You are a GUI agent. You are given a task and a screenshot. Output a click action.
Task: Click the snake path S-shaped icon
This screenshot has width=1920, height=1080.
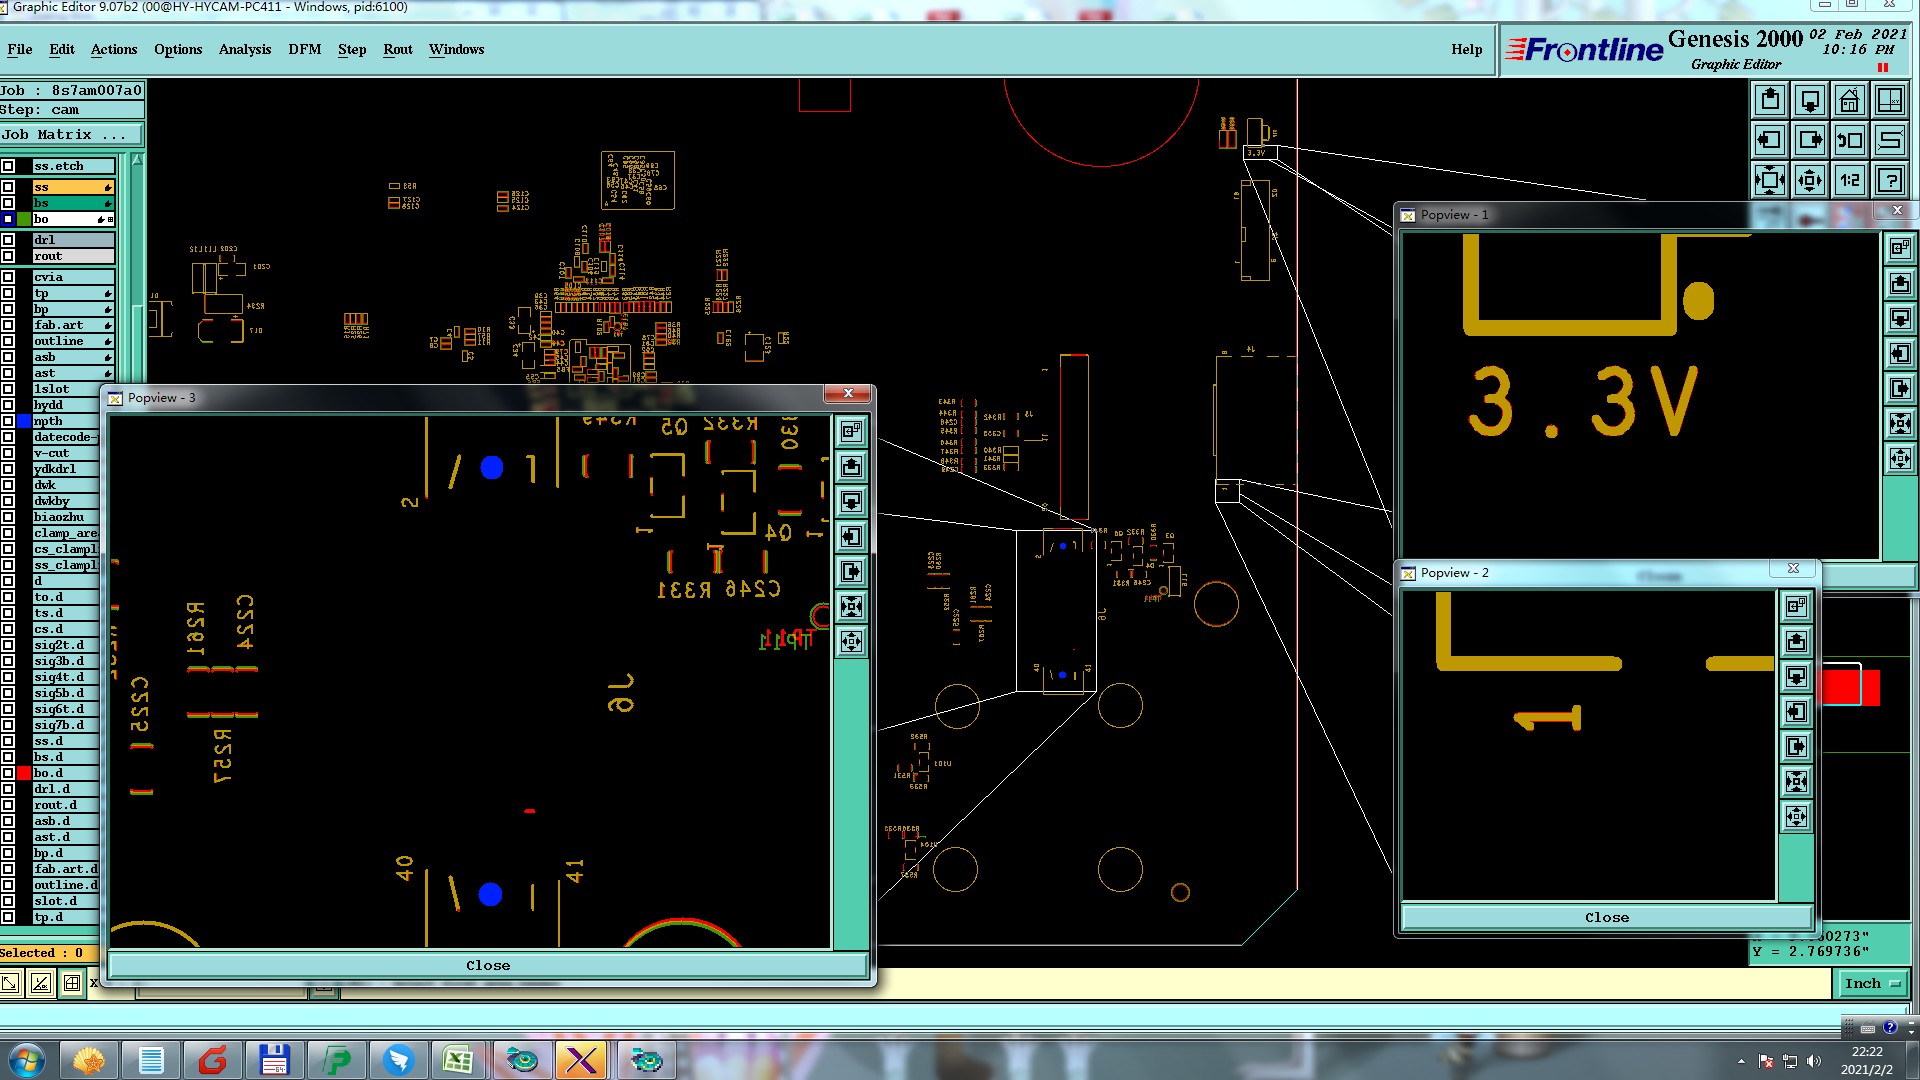[1889, 140]
